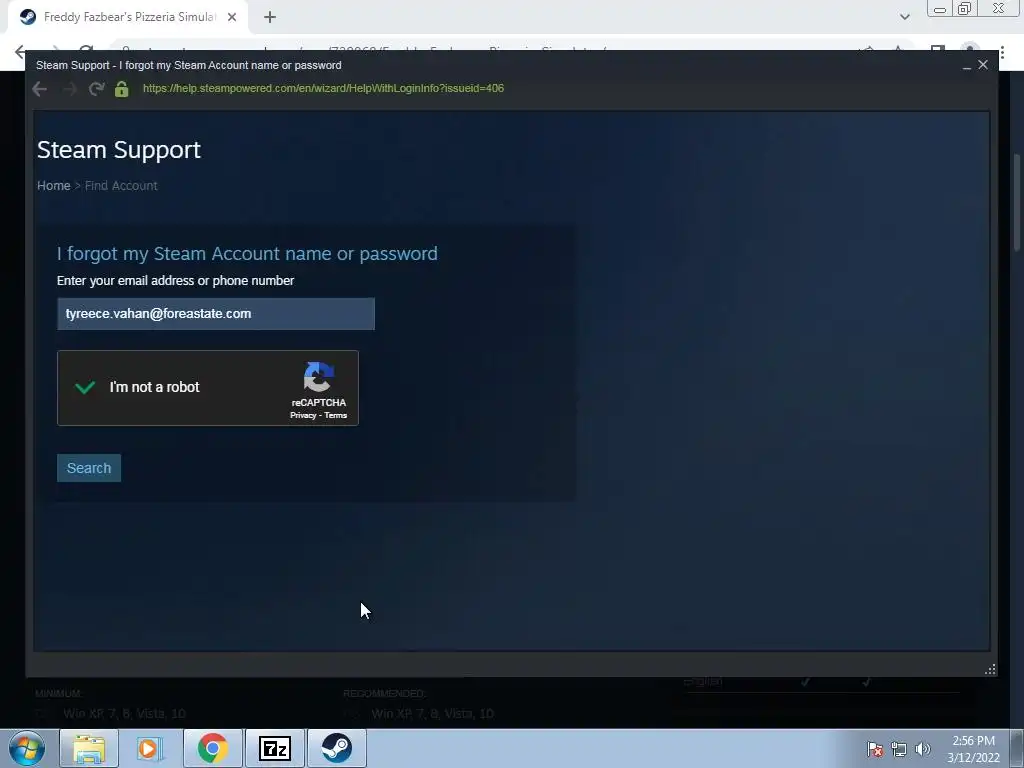Image resolution: width=1024 pixels, height=768 pixels.
Task: Open the reCAPTCHA logo
Action: [319, 377]
